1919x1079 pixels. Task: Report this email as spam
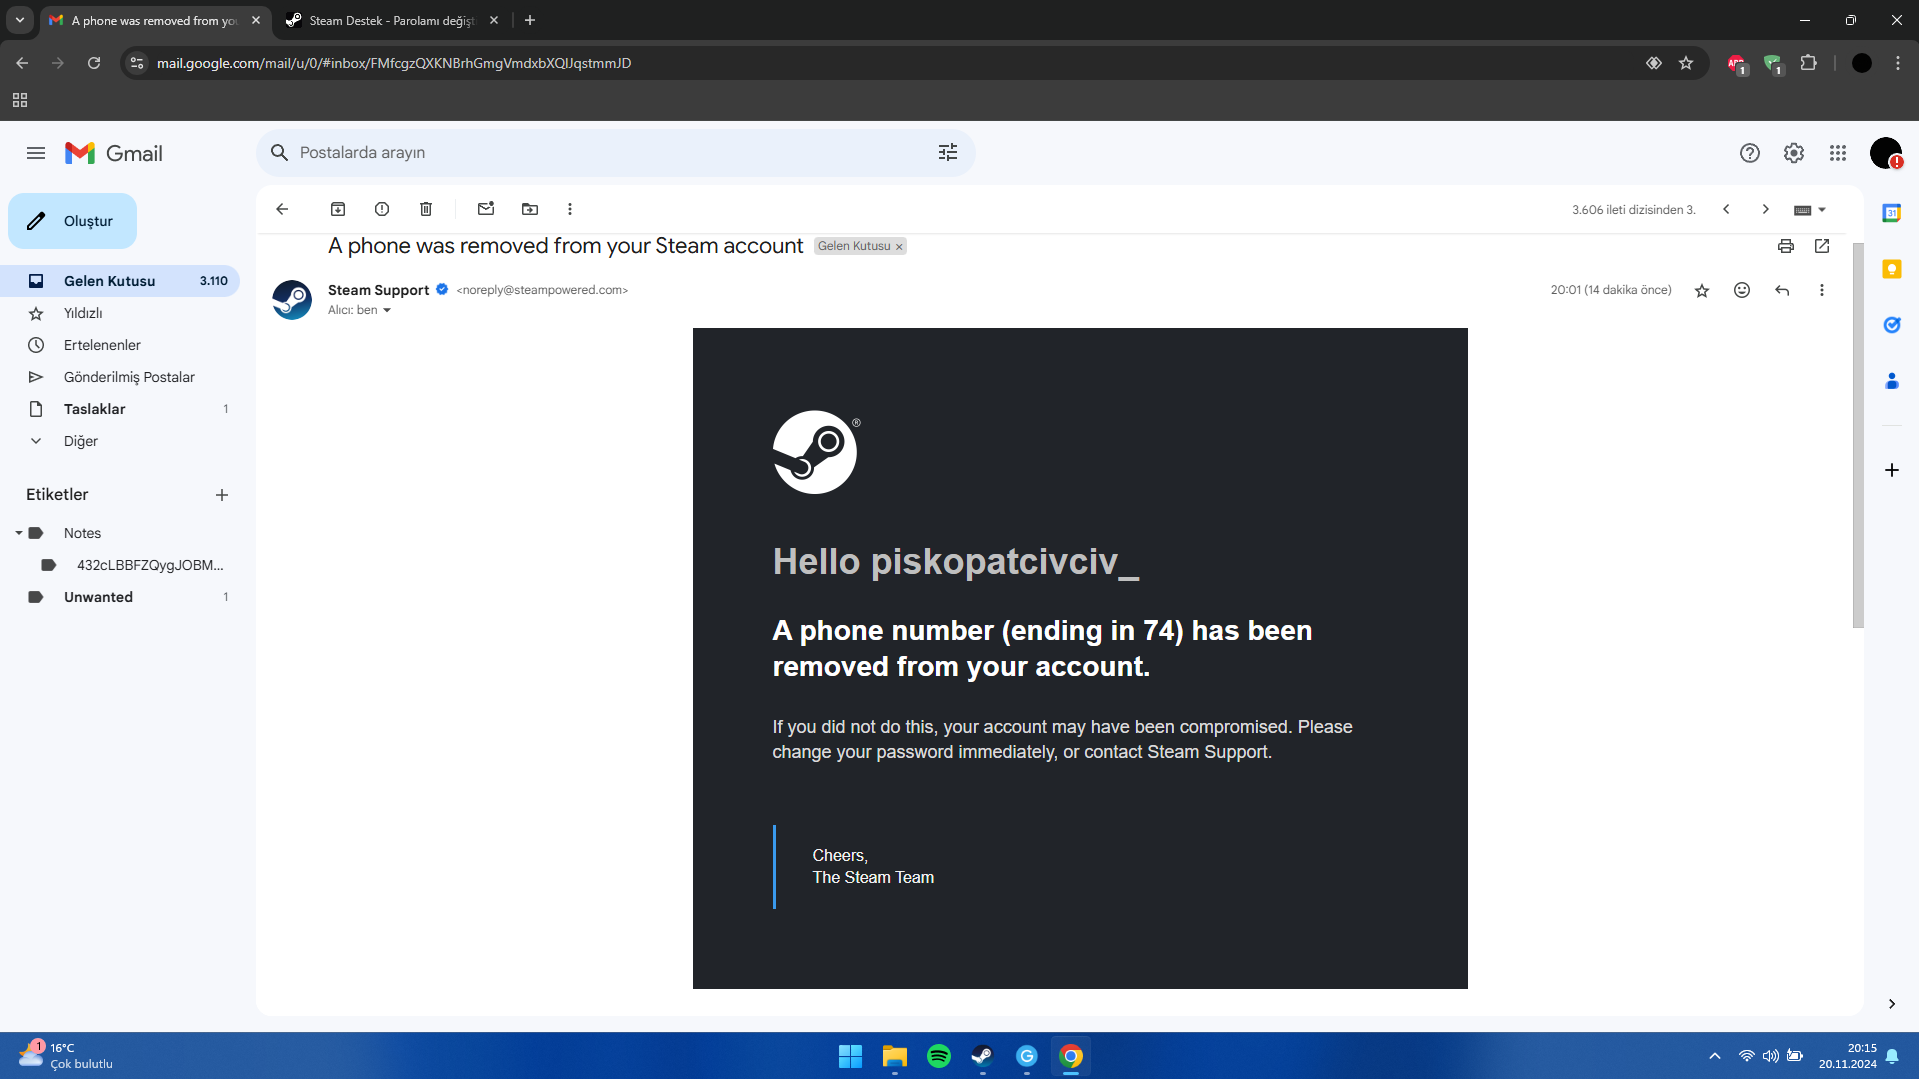pyautogui.click(x=382, y=209)
